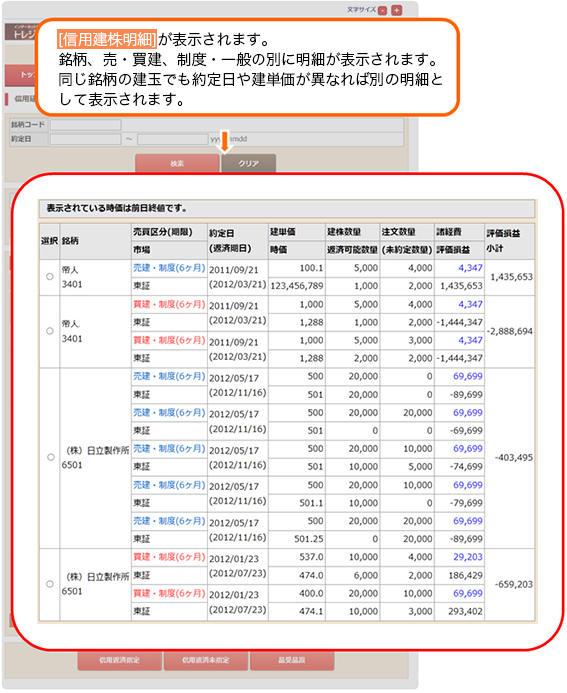Focus the 銘柄コード input field
Image resolution: width=567 pixels, height=693 pixels.
click(x=86, y=125)
